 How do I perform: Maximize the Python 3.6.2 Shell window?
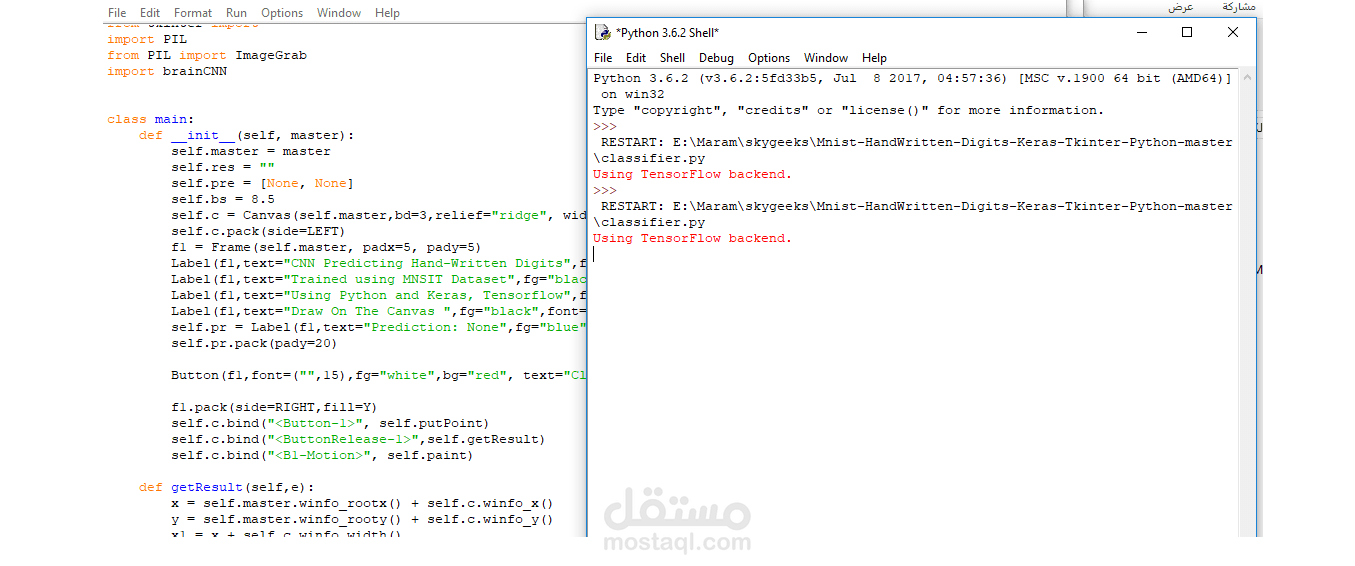[1187, 33]
